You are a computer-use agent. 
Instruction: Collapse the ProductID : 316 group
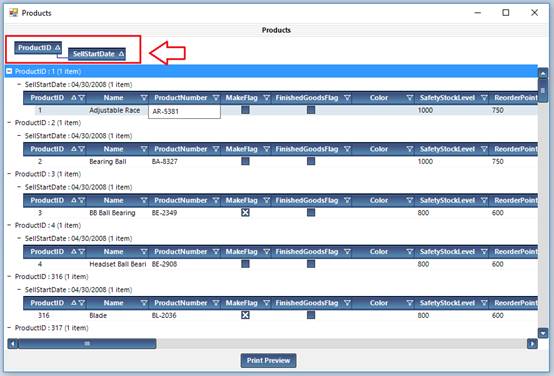point(9,276)
